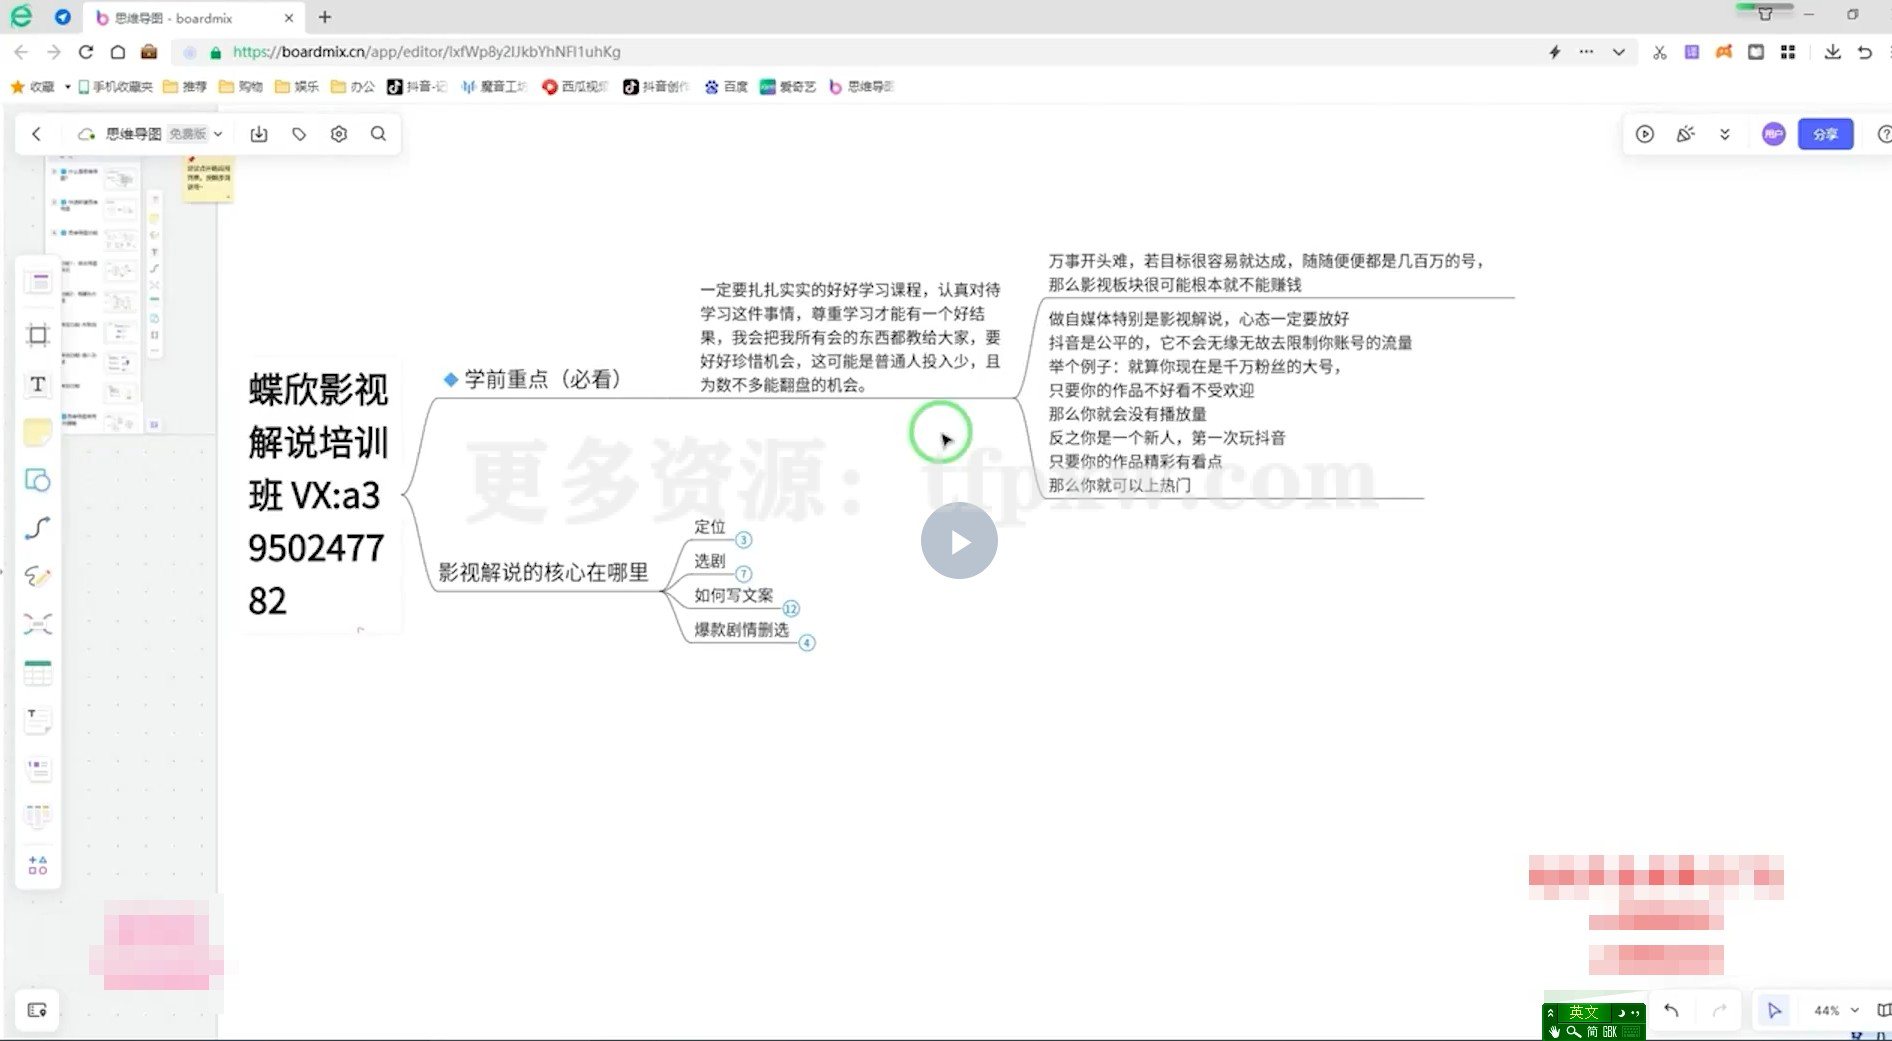Play the embedded video overlay
The width and height of the screenshot is (1892, 1041).
(x=959, y=540)
